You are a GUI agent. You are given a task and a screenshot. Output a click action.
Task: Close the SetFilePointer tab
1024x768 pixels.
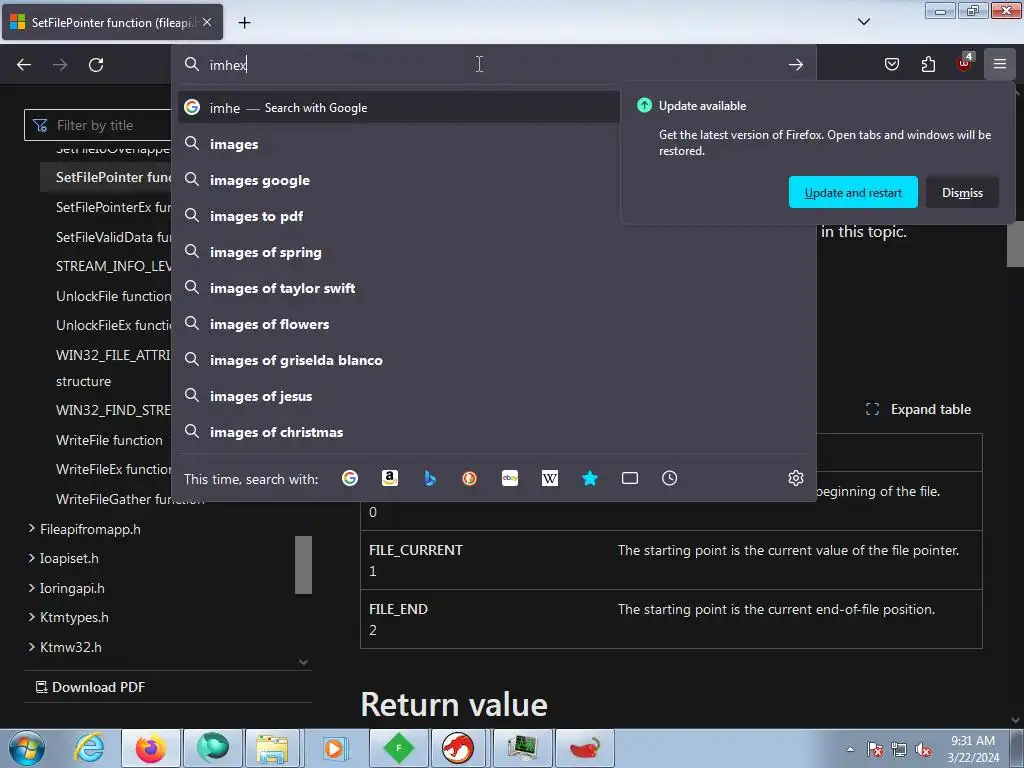point(207,22)
